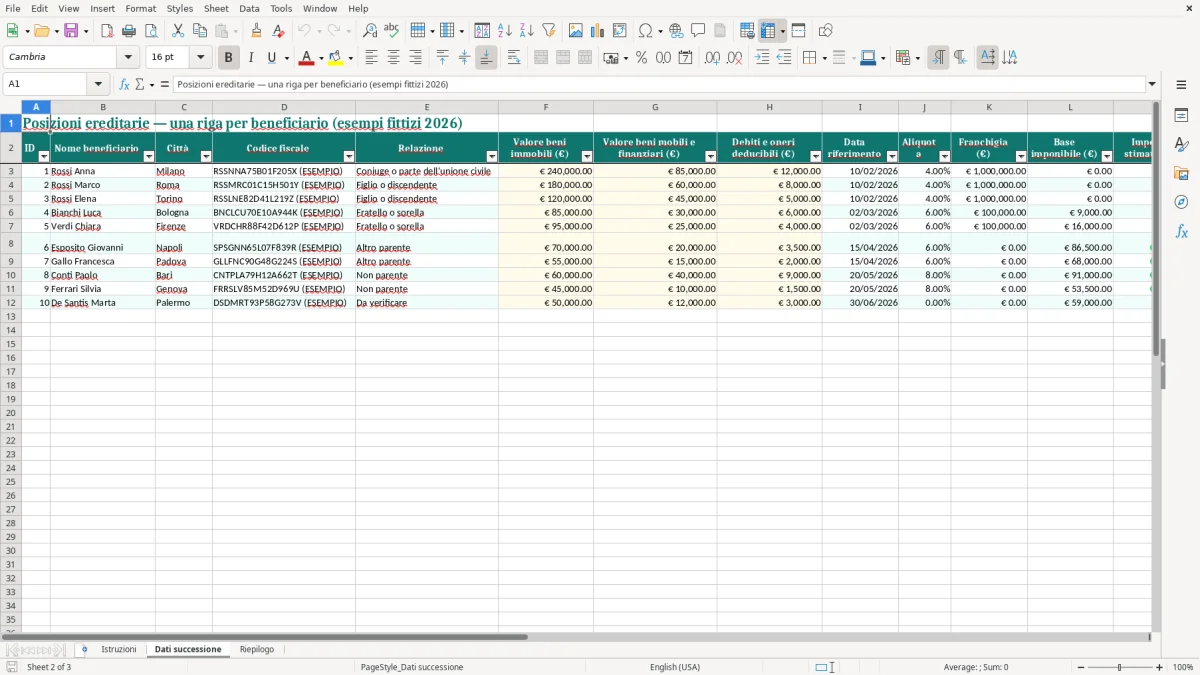The height and width of the screenshot is (675, 1200).
Task: Open the Cambria font name dropdown
Action: [128, 58]
